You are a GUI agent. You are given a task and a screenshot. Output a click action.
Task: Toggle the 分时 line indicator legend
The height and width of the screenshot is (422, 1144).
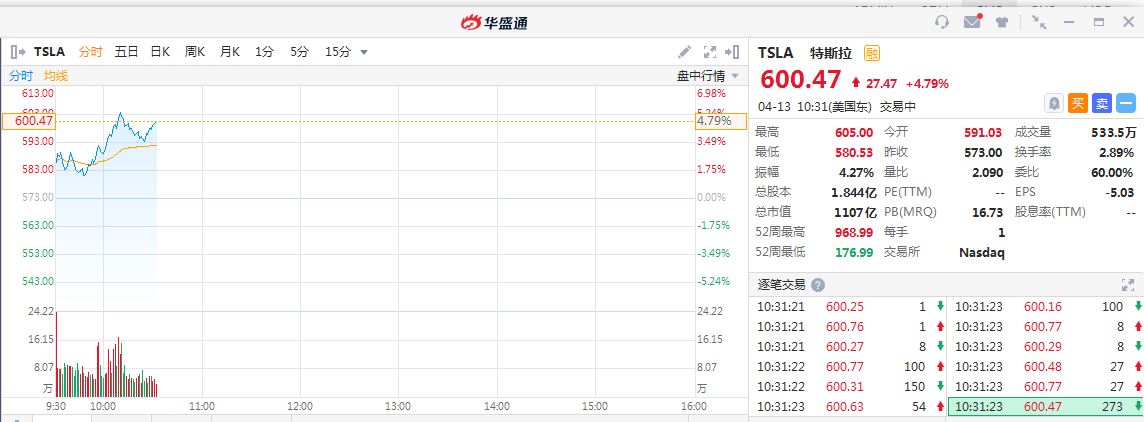click(x=21, y=76)
